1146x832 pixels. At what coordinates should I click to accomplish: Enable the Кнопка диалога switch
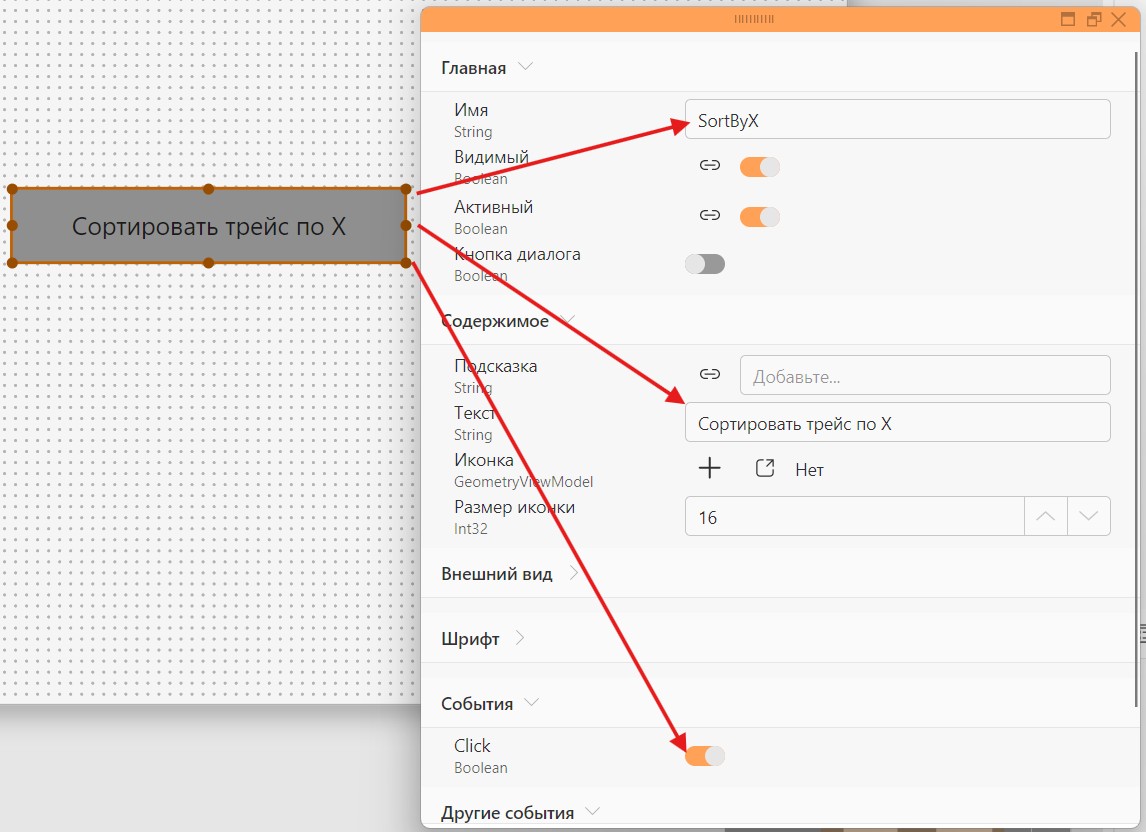pyautogui.click(x=705, y=264)
